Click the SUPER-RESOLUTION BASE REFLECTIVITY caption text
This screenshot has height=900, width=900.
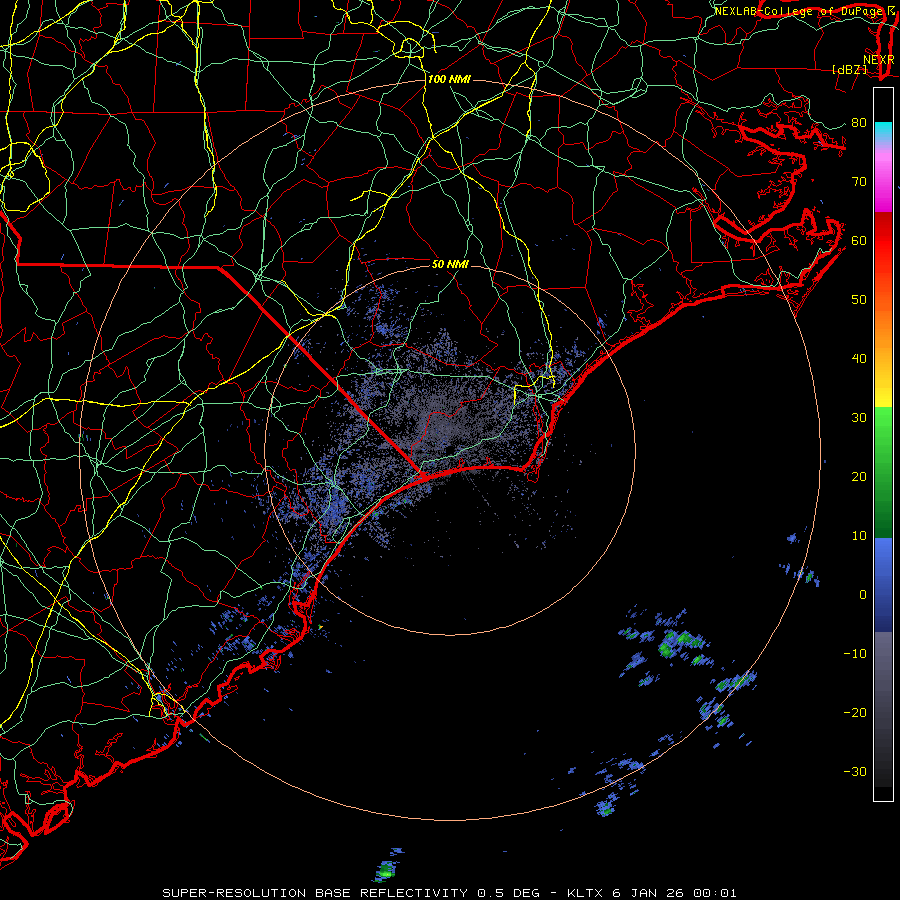click(315, 893)
